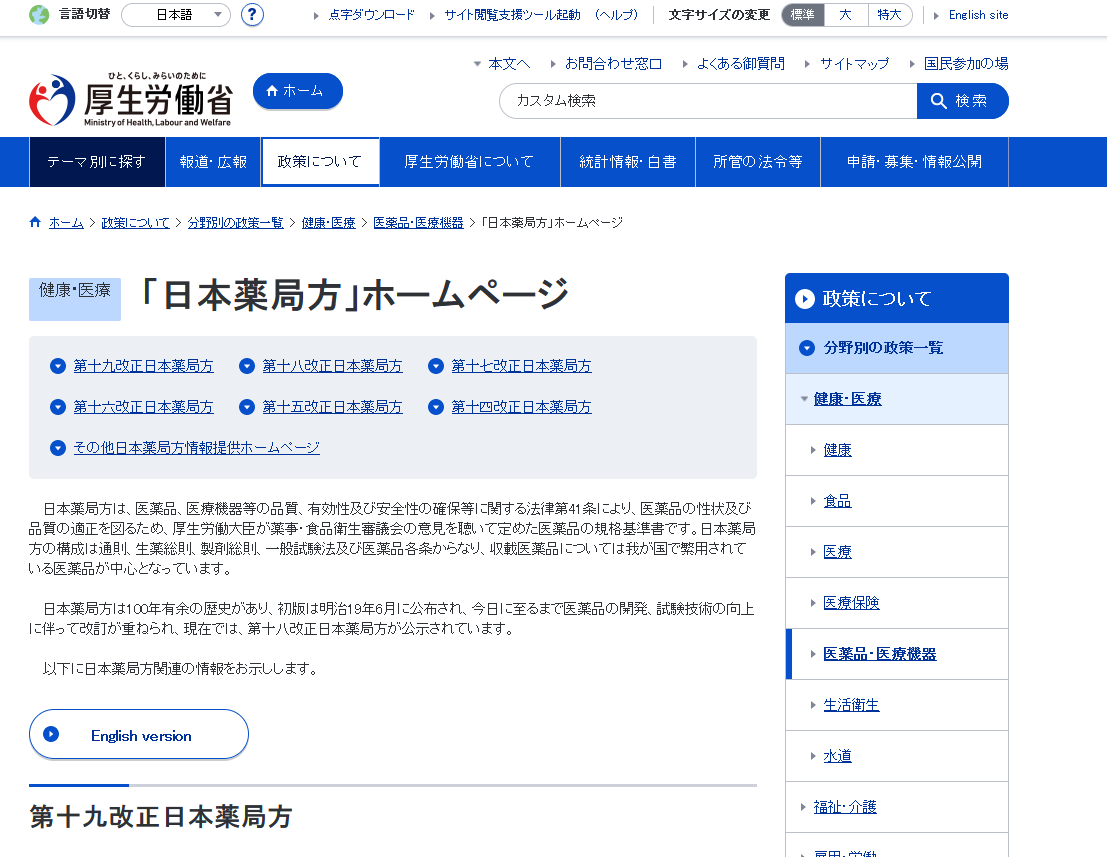Viewport: 1107px width, 857px height.
Task: Jump to 第十七改正日本薬局方 anchor link
Action: 522,366
